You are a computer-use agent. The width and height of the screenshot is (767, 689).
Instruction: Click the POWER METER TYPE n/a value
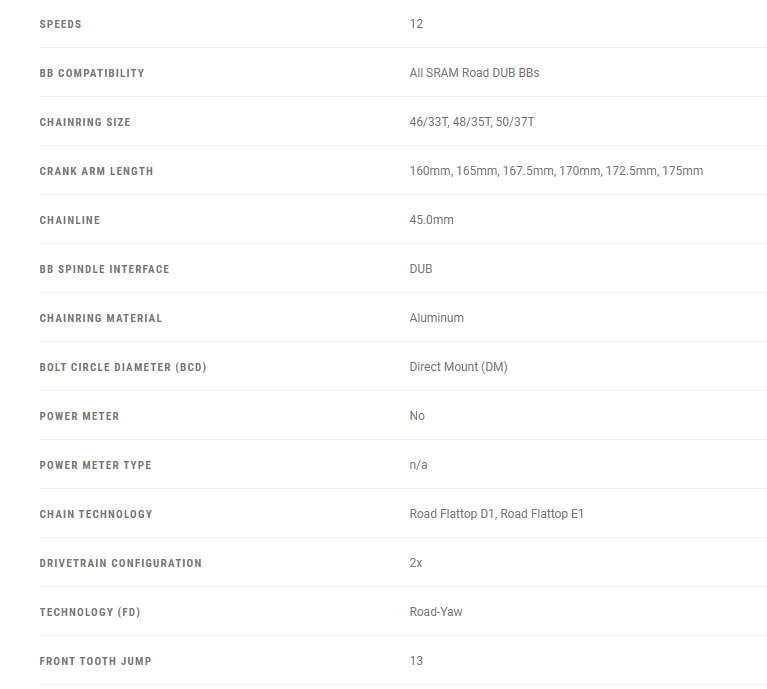coord(418,465)
